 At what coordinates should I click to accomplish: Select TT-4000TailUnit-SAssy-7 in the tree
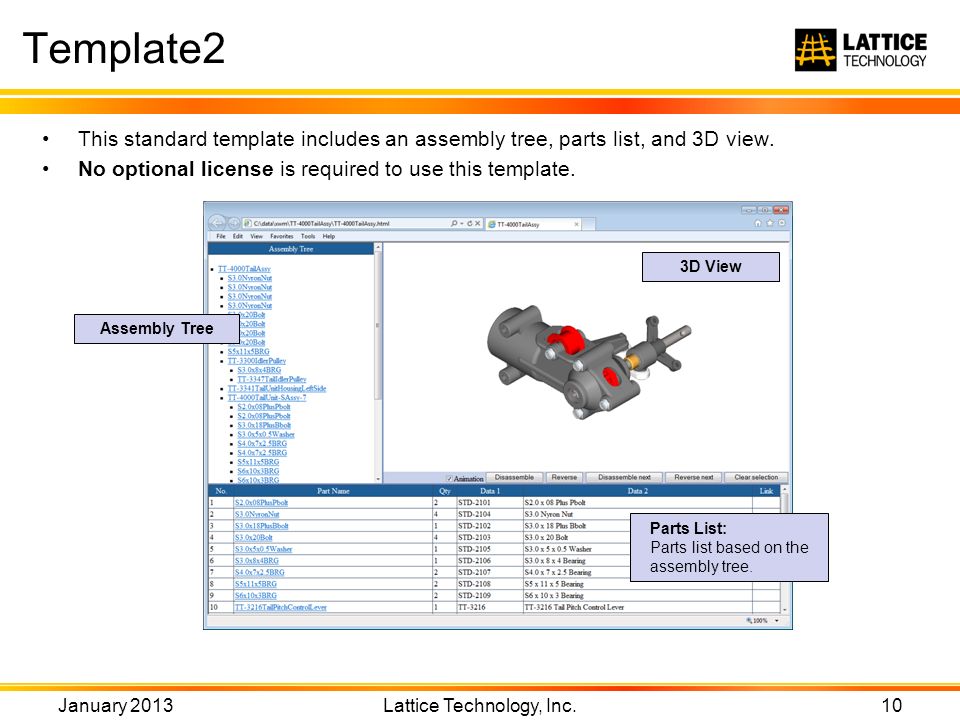(267, 398)
